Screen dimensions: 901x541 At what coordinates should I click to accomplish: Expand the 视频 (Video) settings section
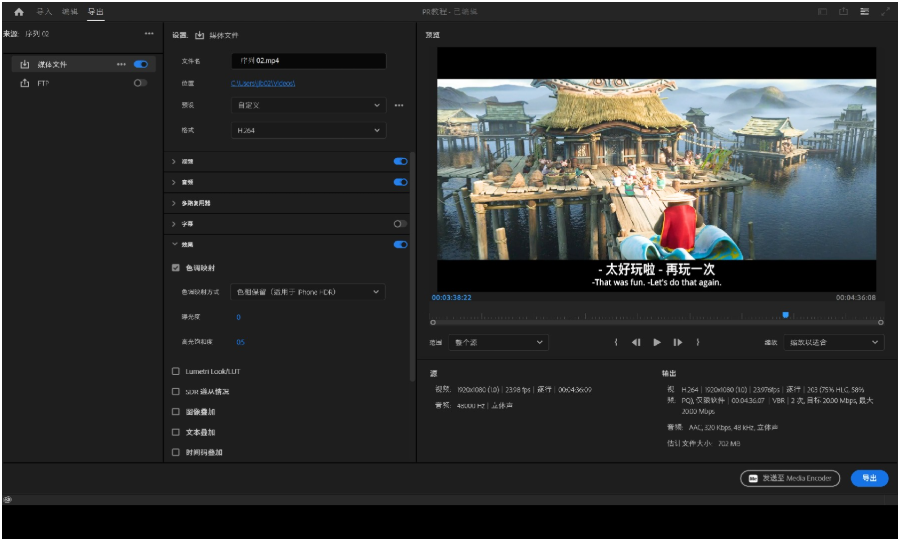(x=174, y=162)
